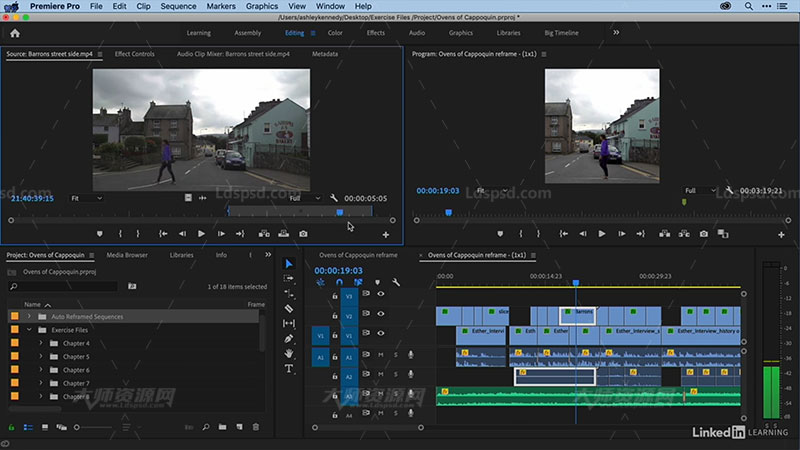Select the Selection tool arrow
The image size is (800, 450).
[x=289, y=264]
